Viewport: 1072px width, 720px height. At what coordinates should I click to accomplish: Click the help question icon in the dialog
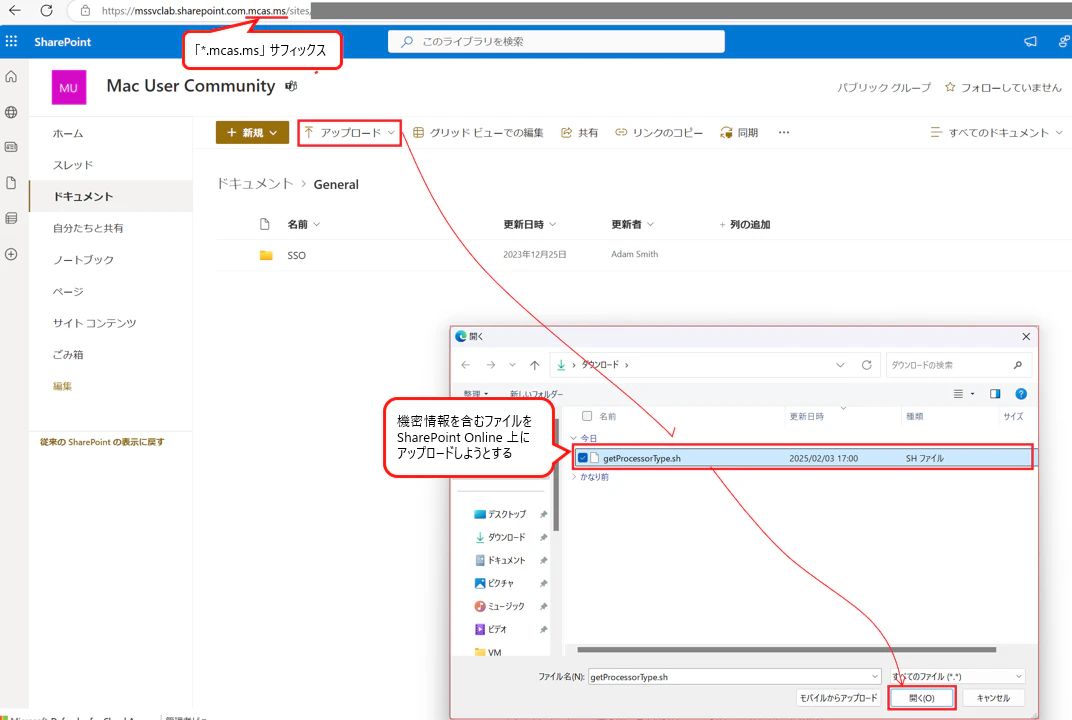[1021, 394]
